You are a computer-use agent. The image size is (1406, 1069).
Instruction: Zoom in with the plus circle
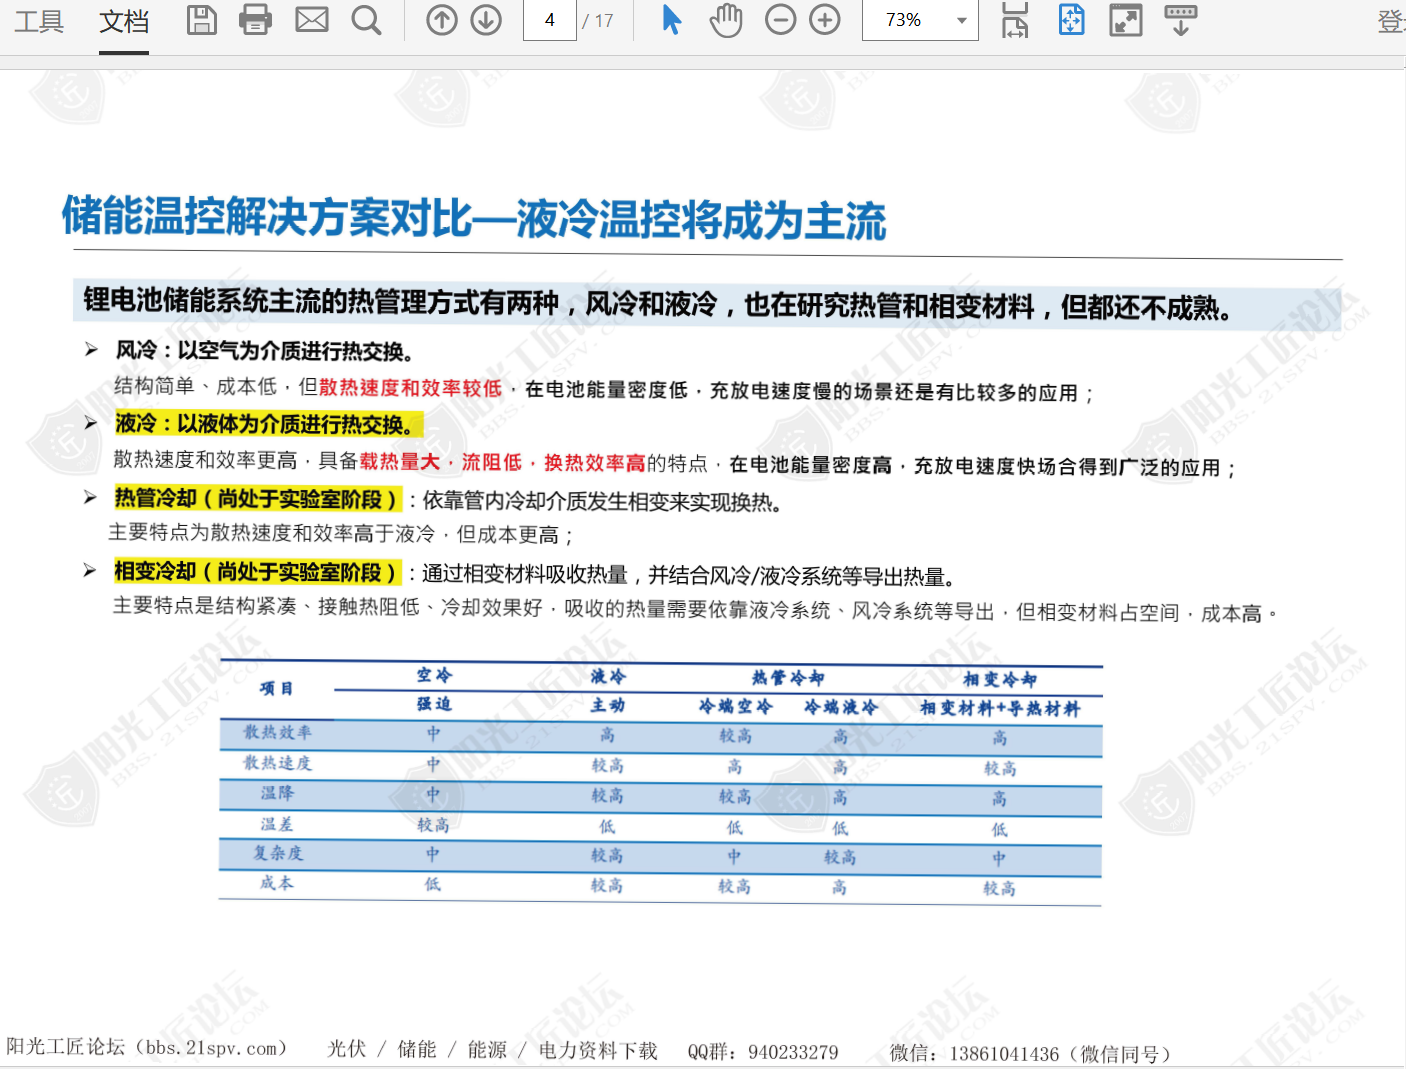point(824,20)
